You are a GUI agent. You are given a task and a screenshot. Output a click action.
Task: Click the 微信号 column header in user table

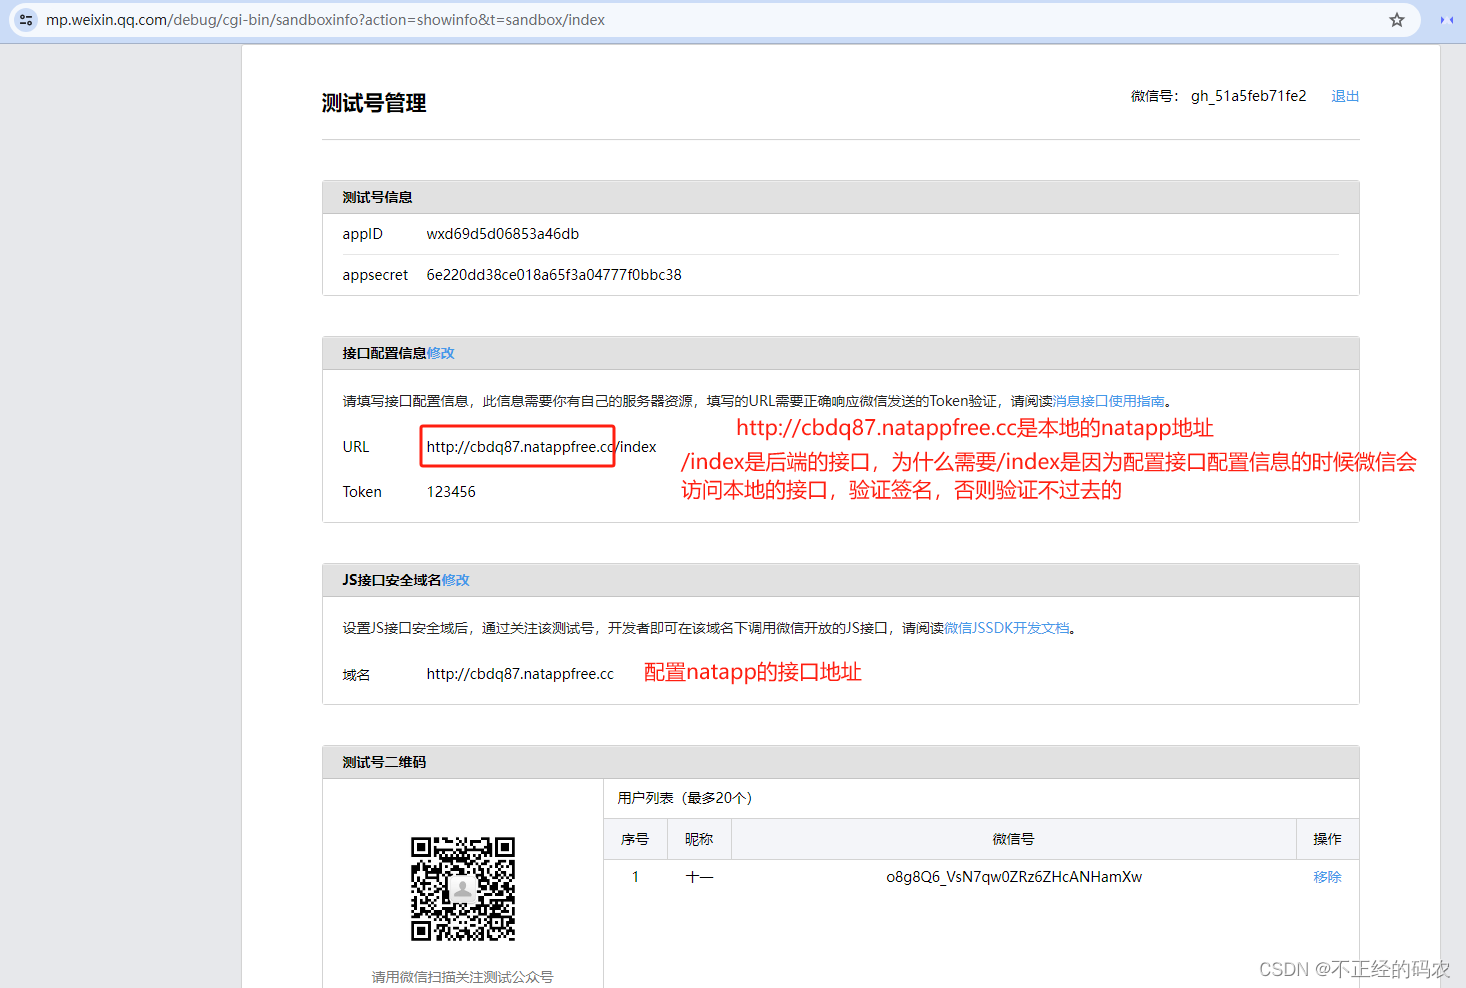(1014, 839)
